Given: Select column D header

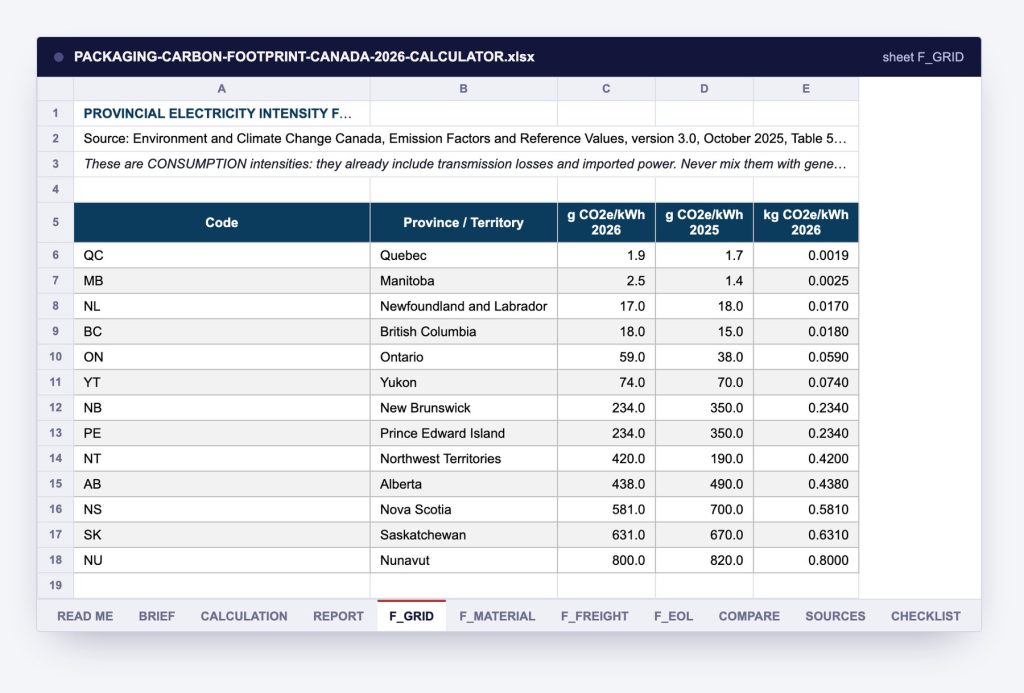Looking at the screenshot, I should [x=704, y=89].
